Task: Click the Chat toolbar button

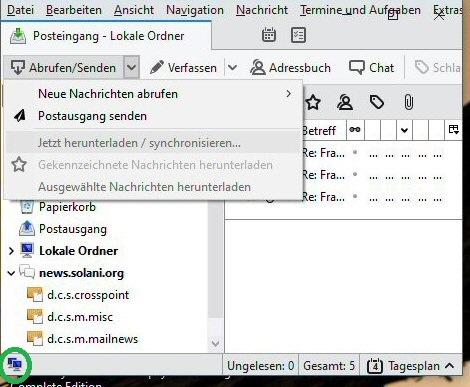Action: [x=371, y=68]
